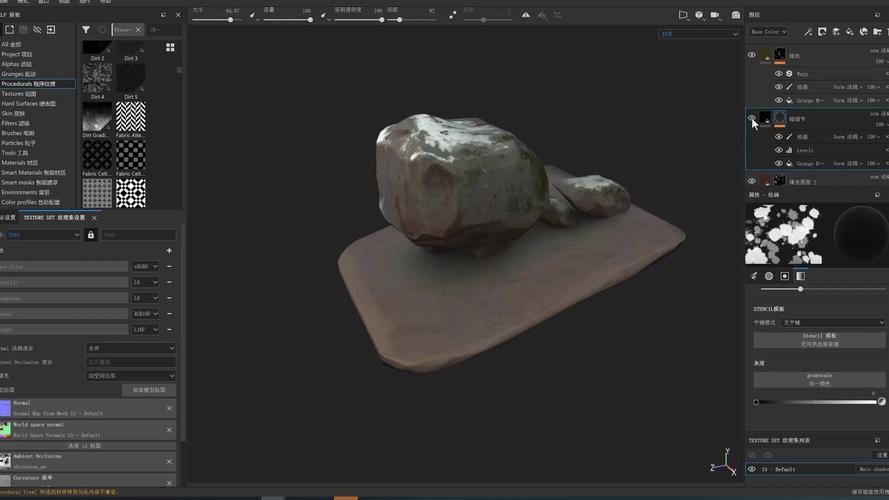Toggle visibility of the top color layer
889x500 pixels.
752,55
